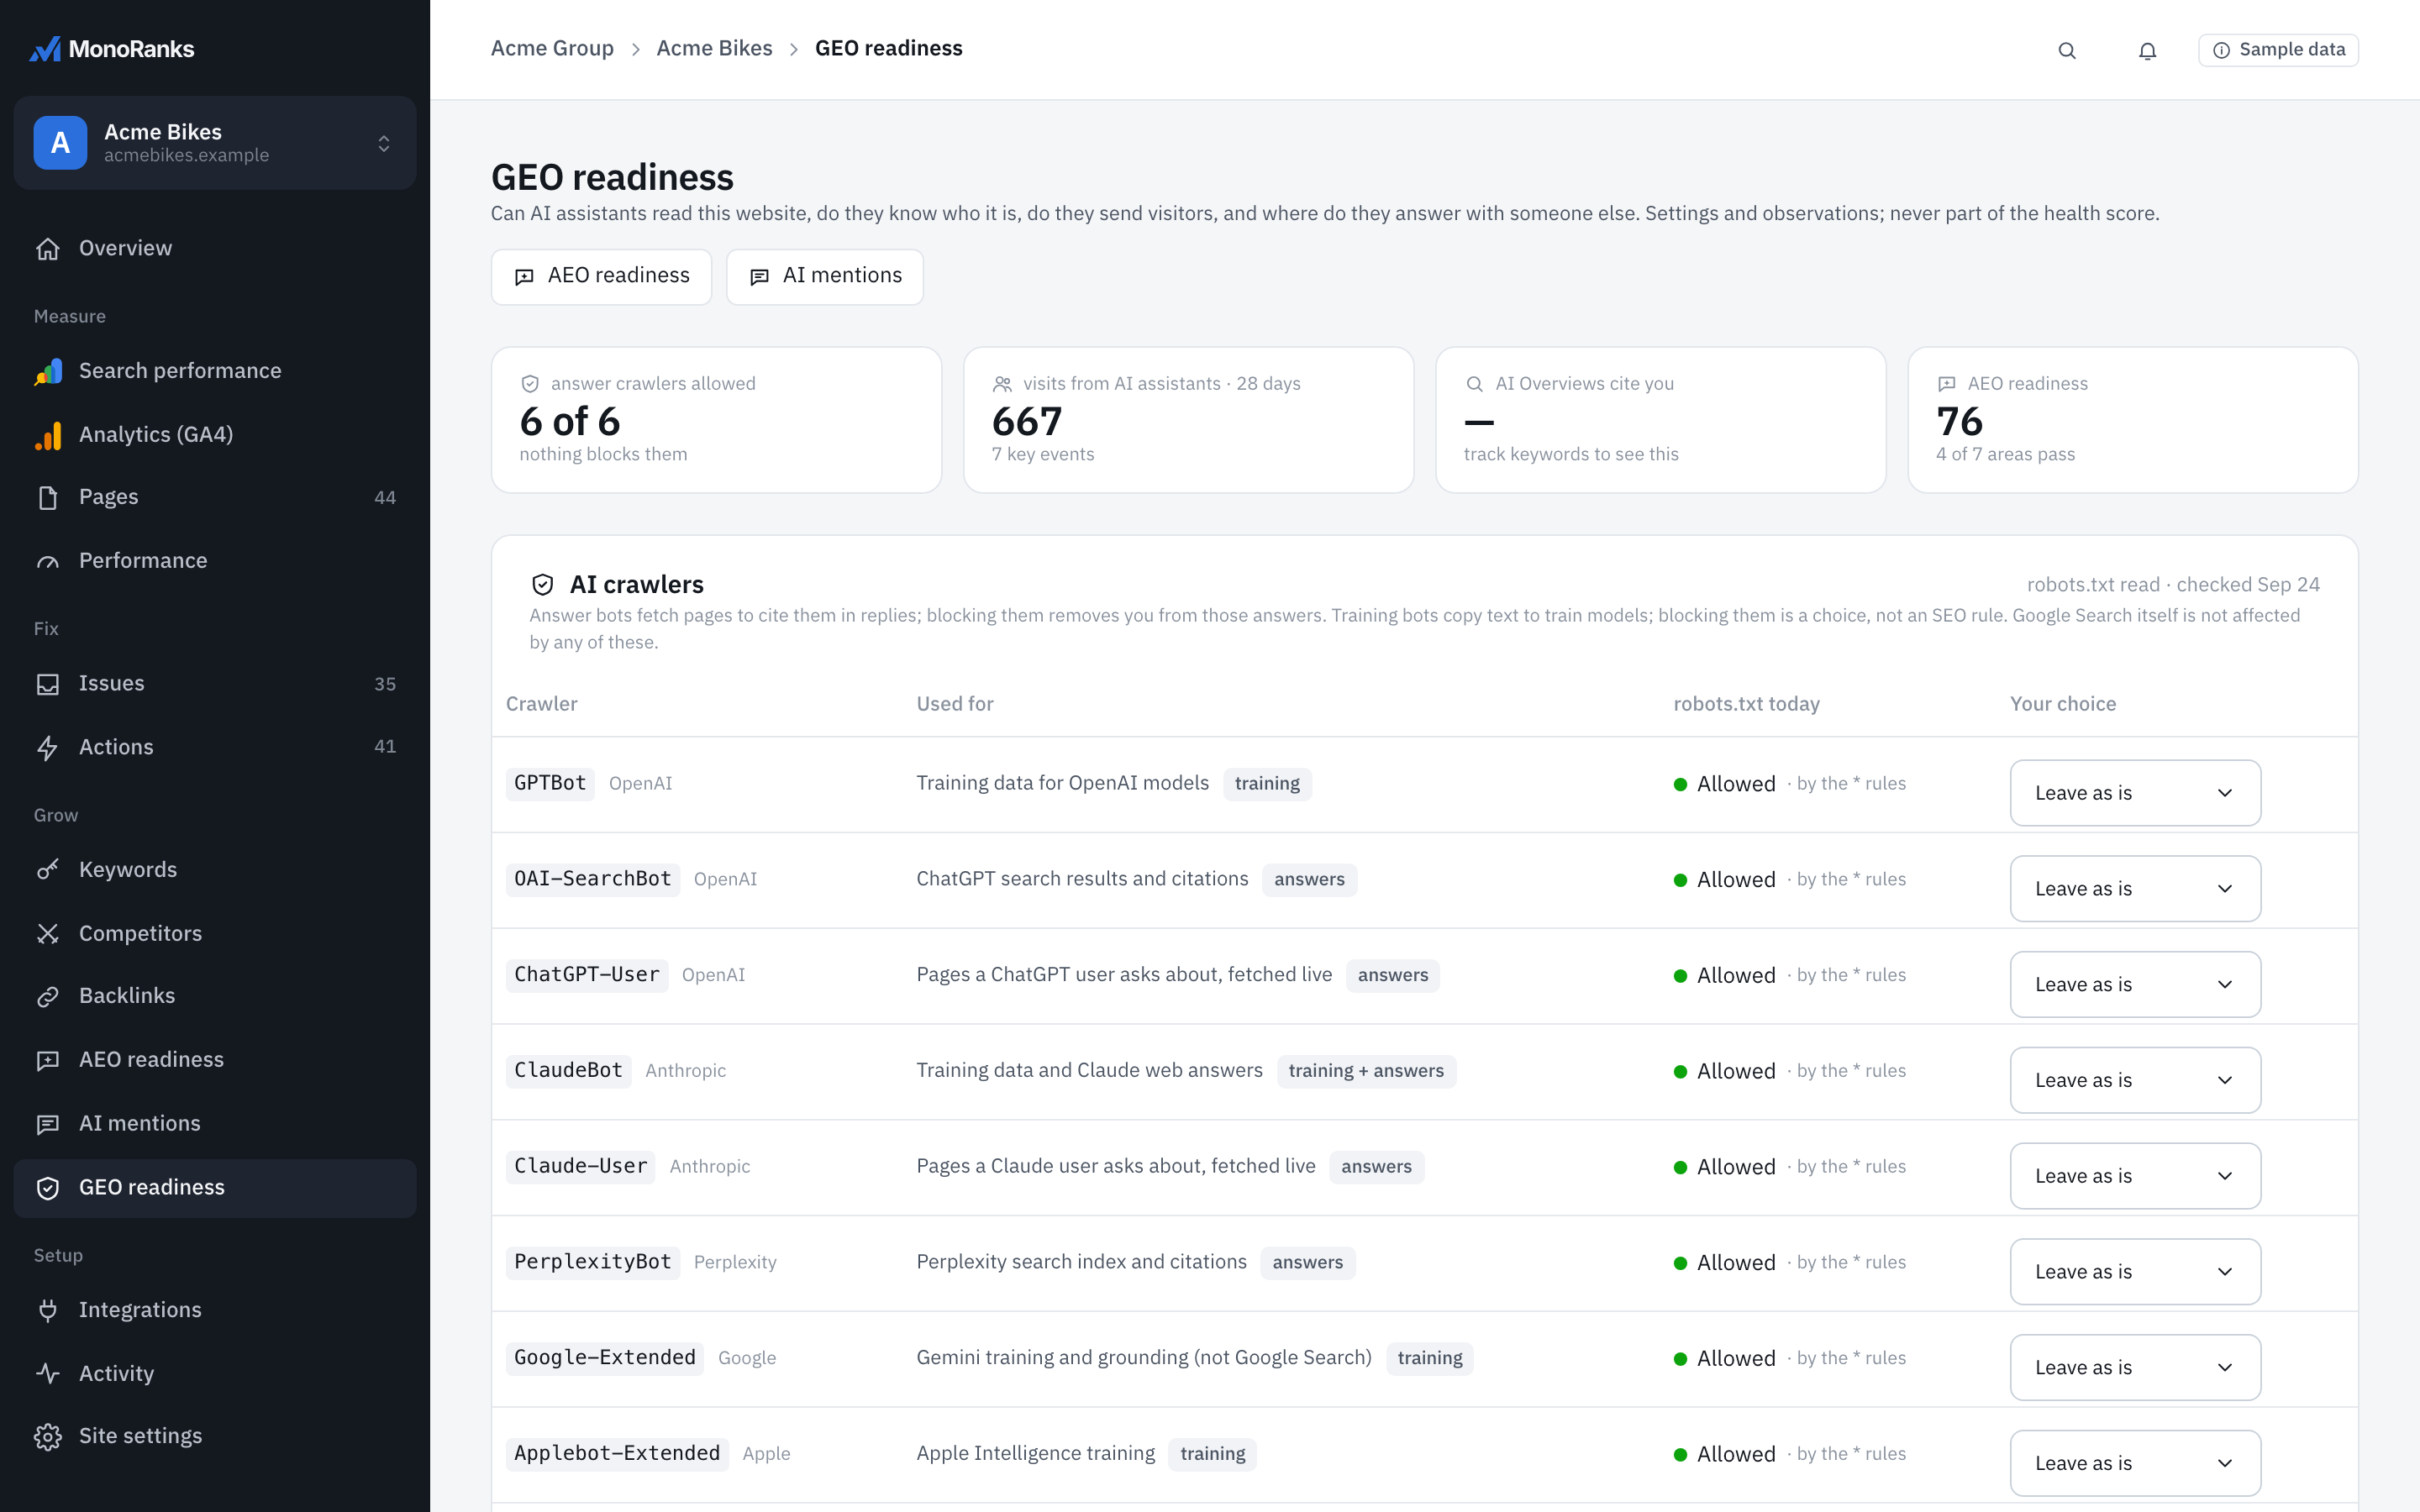Click the GPTBot crawler name tag
This screenshot has width=2420, height=1512.
click(x=550, y=783)
